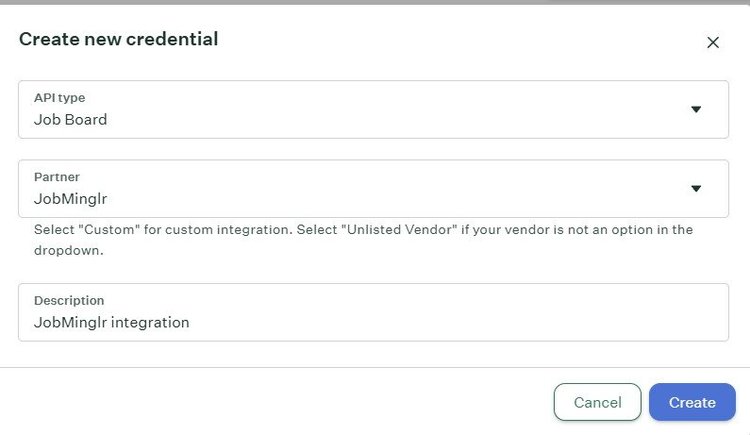Viewport: 750px width, 435px height.
Task: Click the "Create new credential" dialog title
Action: [118, 39]
